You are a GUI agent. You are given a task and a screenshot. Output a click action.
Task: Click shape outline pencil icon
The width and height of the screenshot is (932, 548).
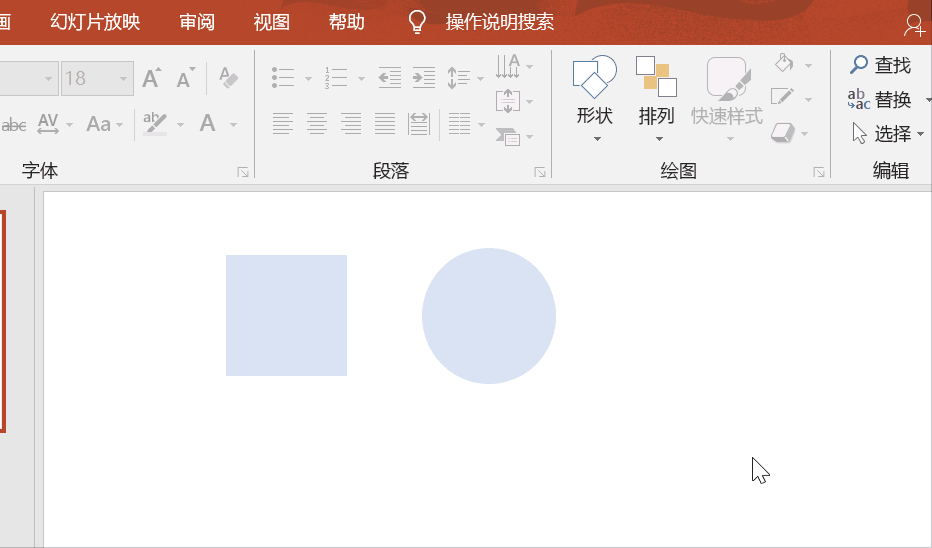click(x=782, y=97)
